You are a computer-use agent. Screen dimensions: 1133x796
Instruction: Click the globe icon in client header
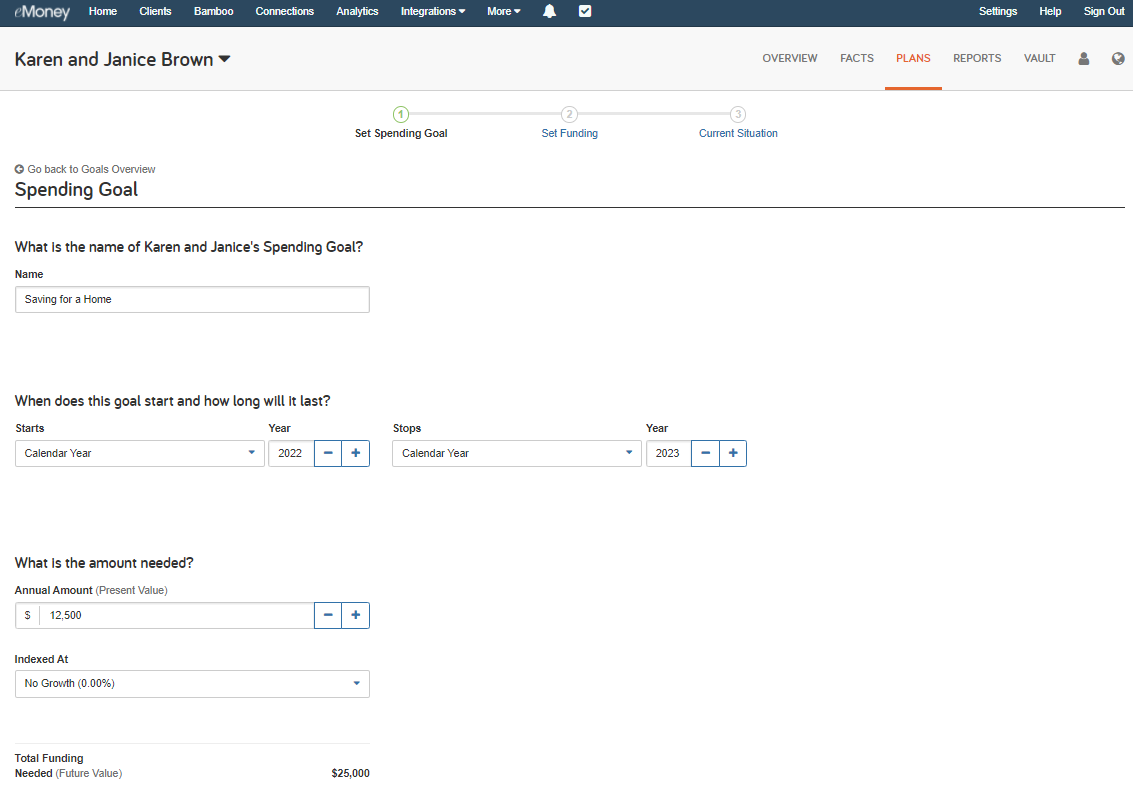click(x=1118, y=59)
